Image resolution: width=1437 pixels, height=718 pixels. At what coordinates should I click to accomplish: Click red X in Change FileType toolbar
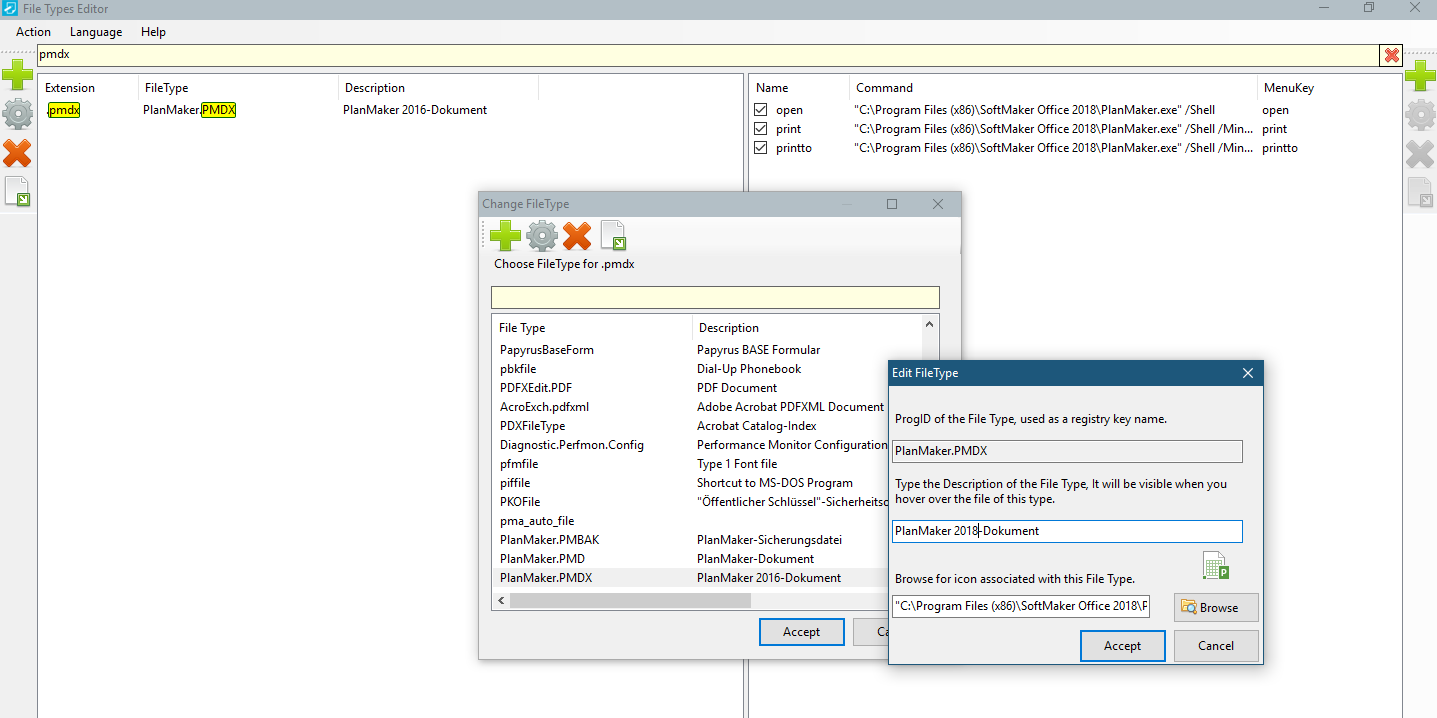tap(577, 236)
